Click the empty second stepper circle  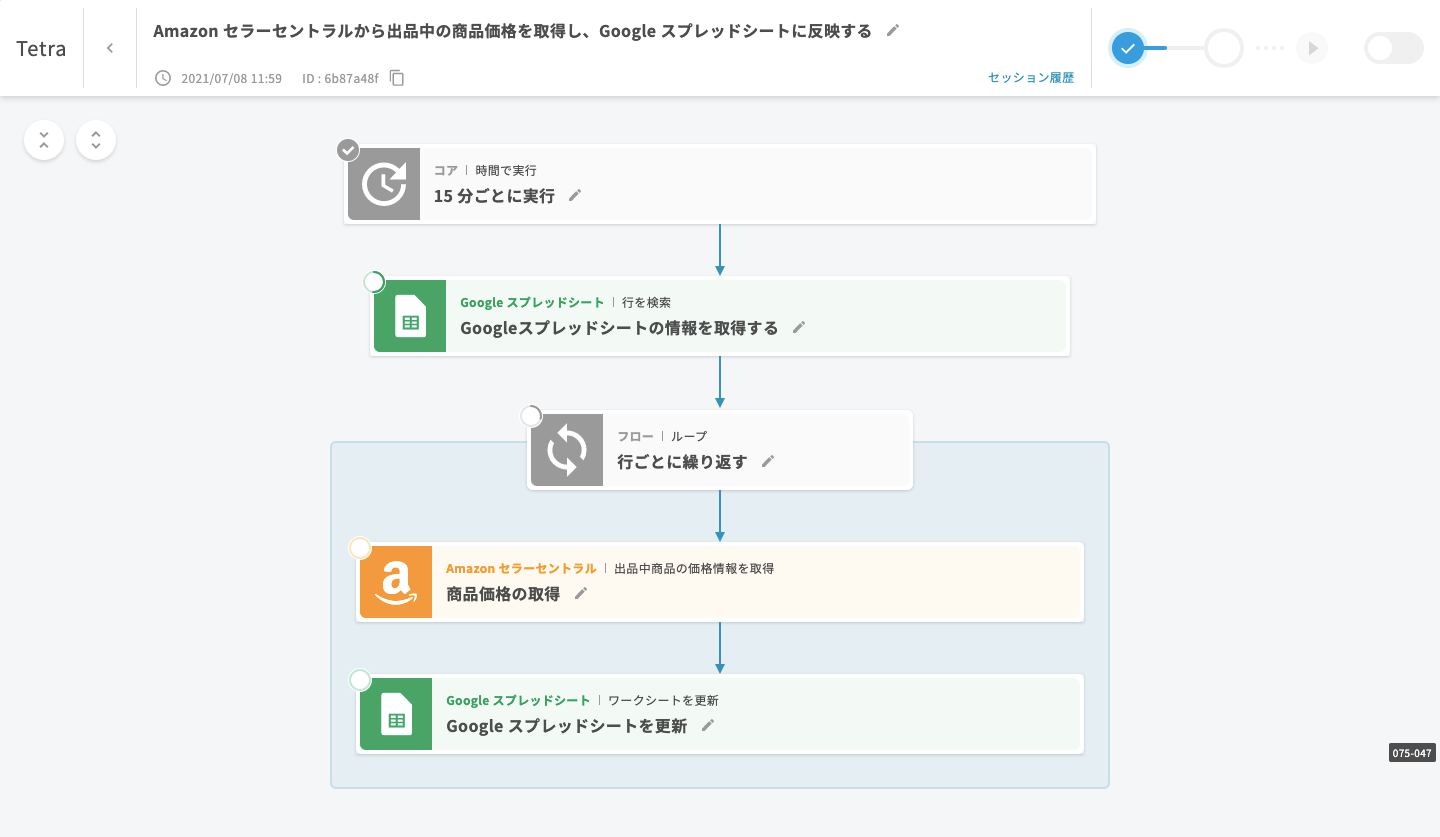click(1224, 48)
